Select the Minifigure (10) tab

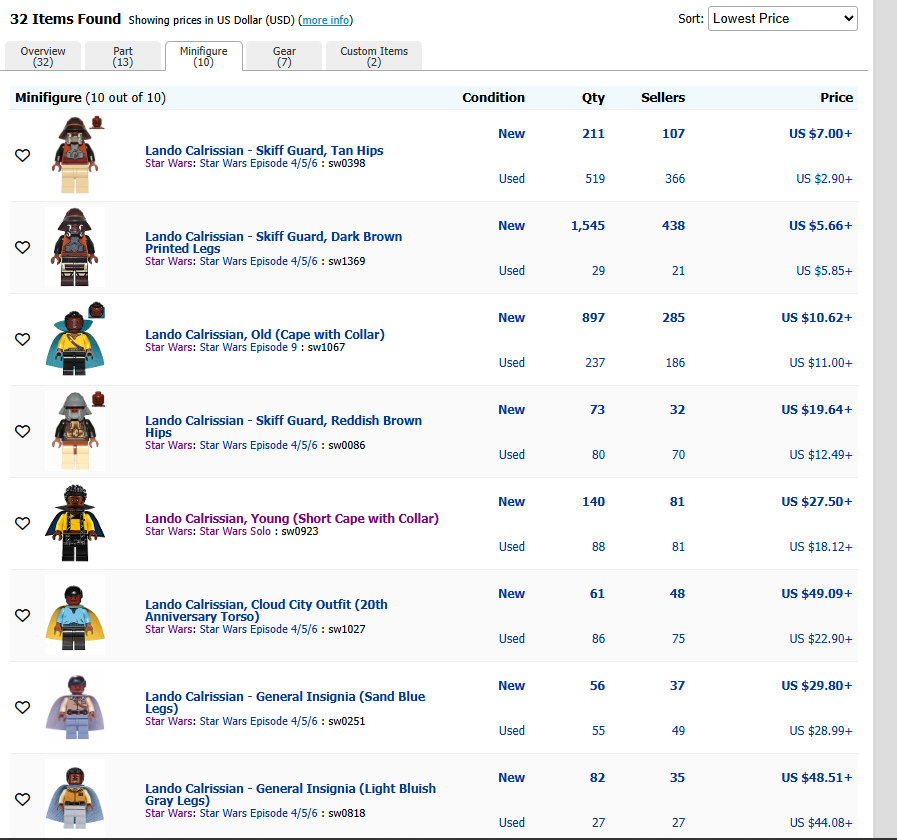point(204,56)
